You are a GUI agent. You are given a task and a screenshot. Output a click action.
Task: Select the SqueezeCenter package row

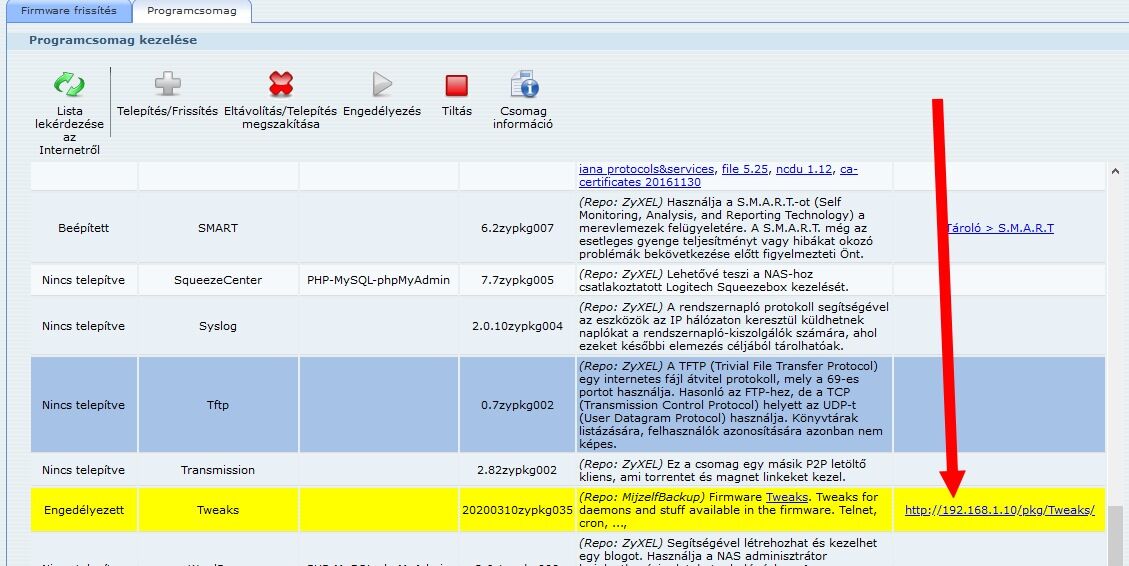[x=567, y=279]
